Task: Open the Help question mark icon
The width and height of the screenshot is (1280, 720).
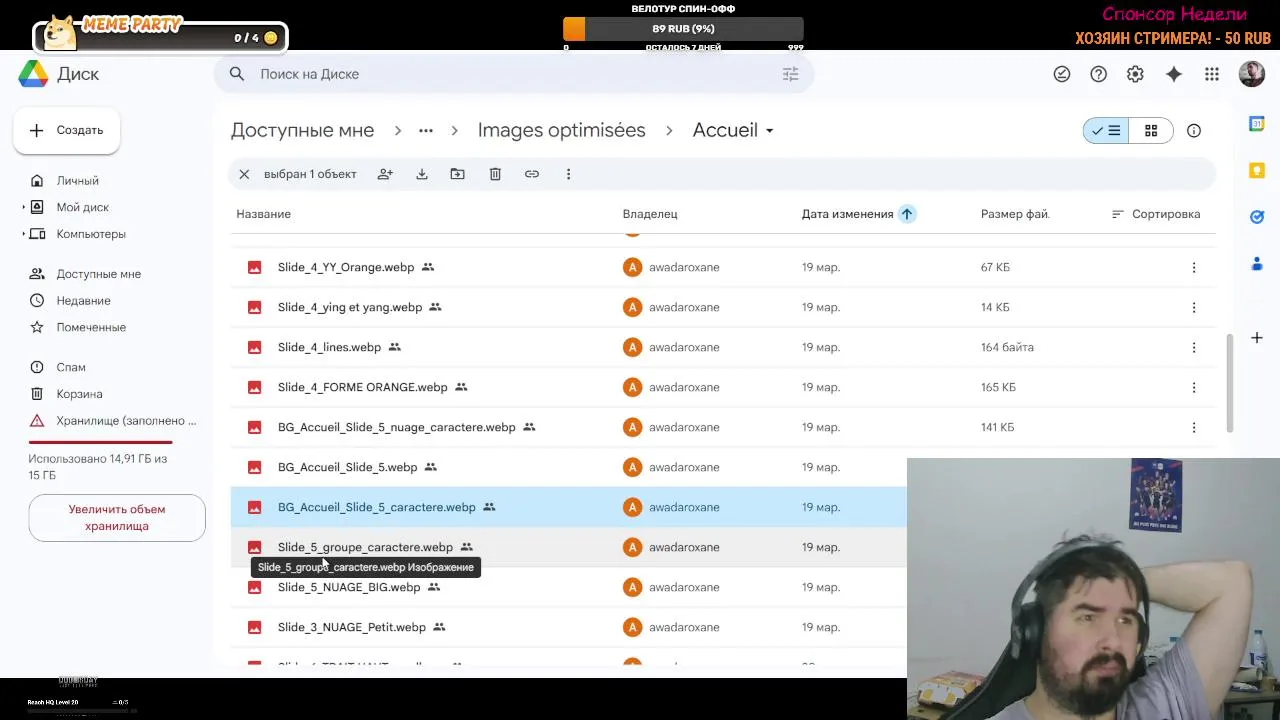Action: coord(1099,74)
